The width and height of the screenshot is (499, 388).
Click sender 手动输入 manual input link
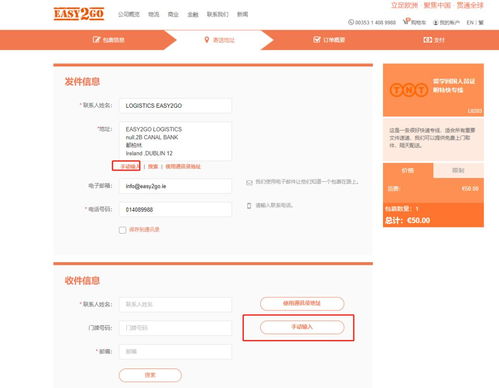[130, 166]
